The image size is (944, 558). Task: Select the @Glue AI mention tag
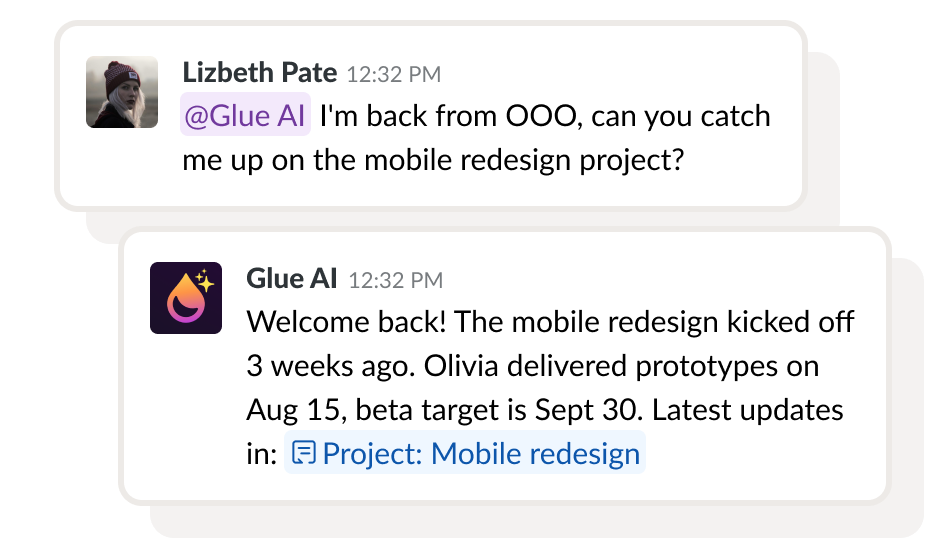(x=245, y=115)
